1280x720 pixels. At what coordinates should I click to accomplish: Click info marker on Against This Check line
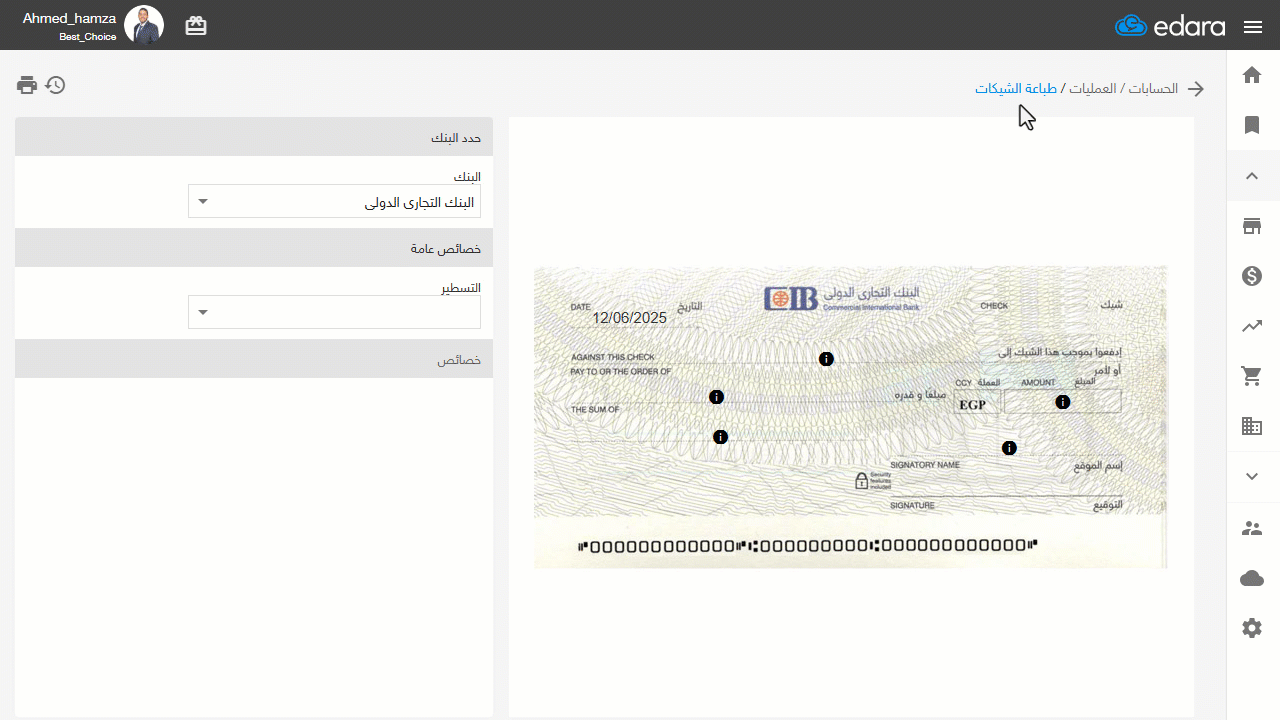tap(826, 359)
